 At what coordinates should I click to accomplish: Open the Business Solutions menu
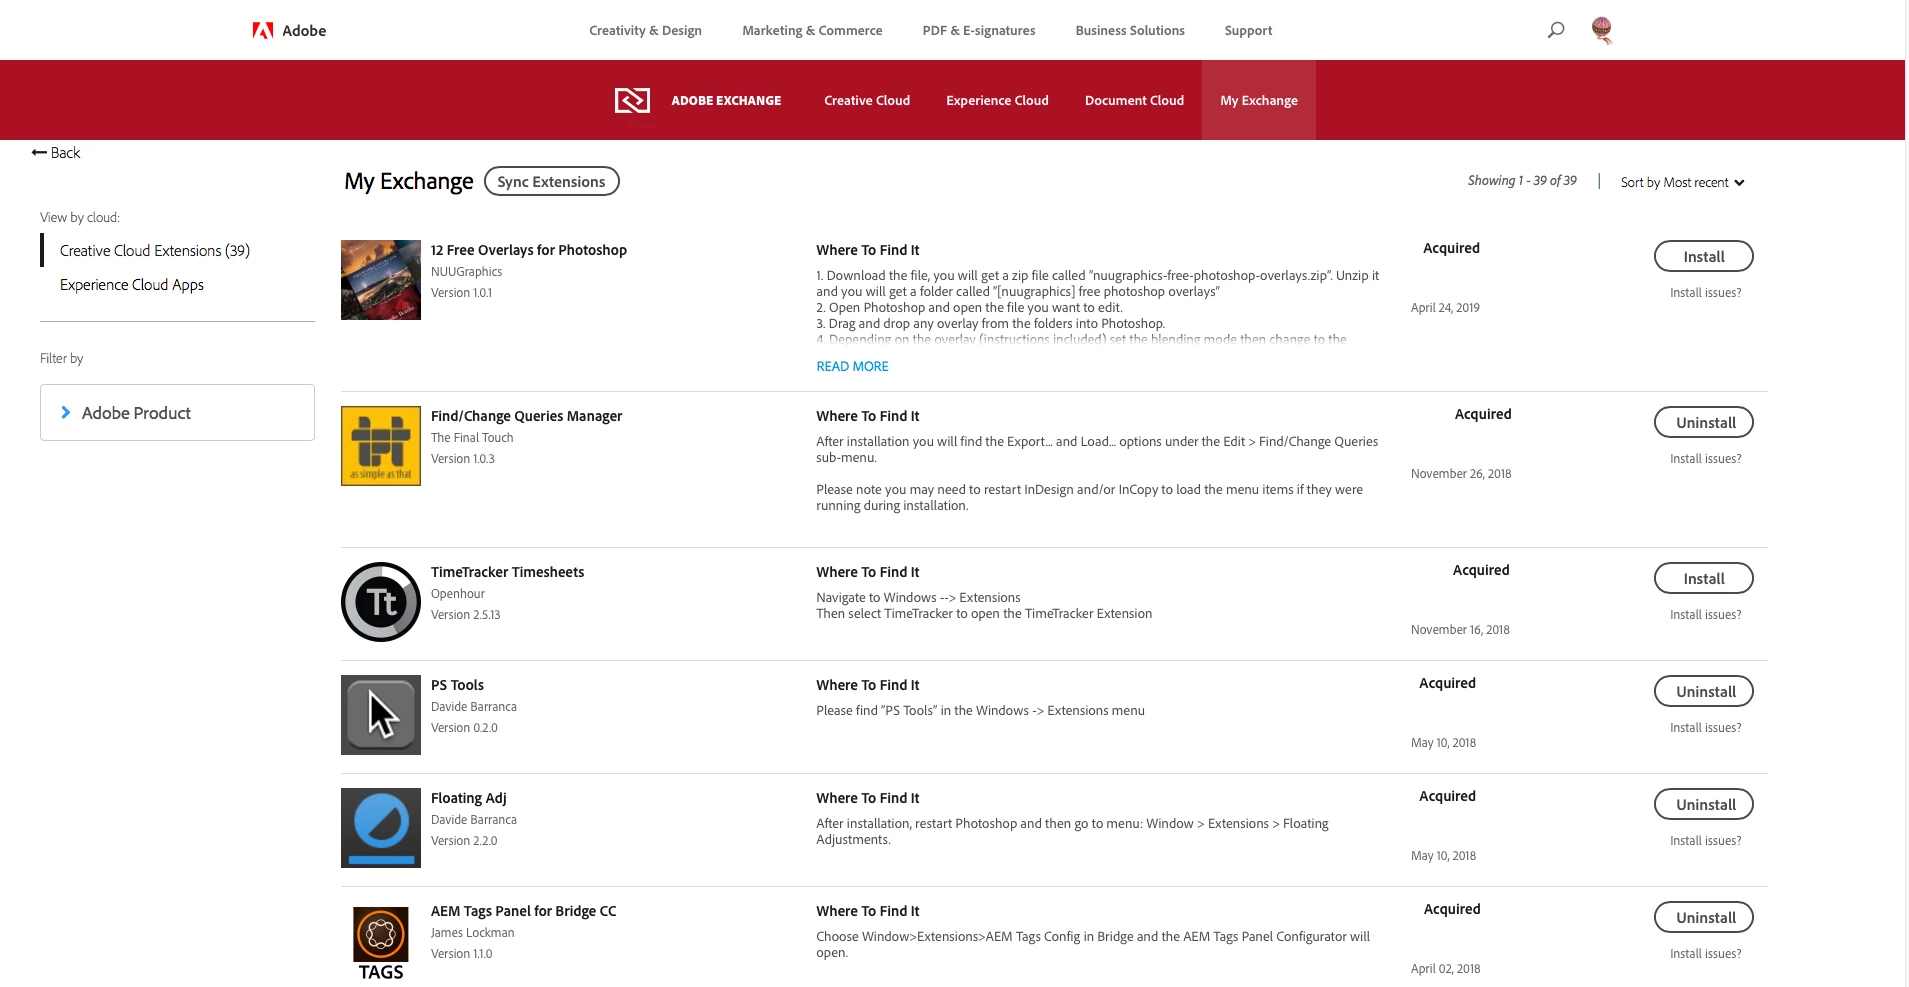tap(1130, 31)
